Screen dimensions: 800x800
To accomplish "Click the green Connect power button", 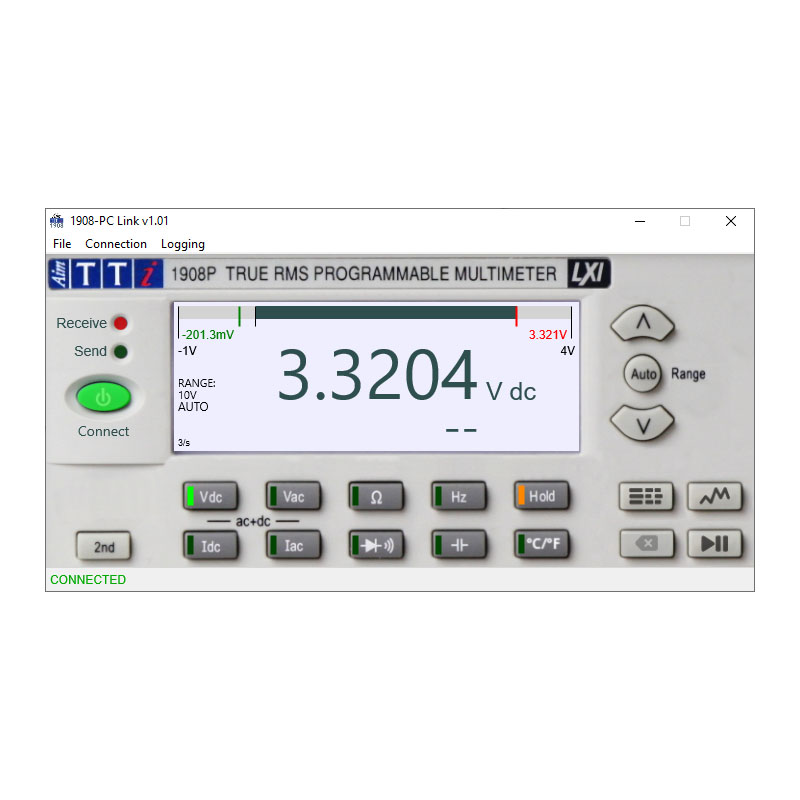I will tap(104, 397).
